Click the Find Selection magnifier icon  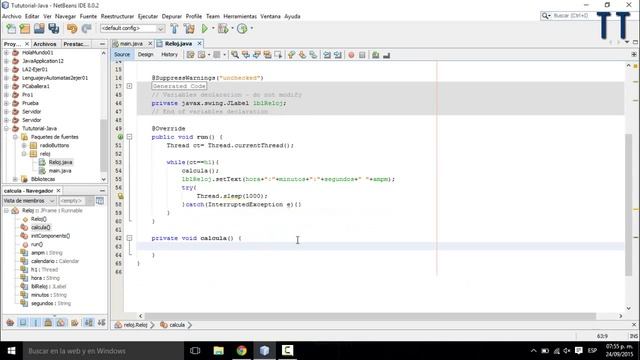tap(235, 55)
